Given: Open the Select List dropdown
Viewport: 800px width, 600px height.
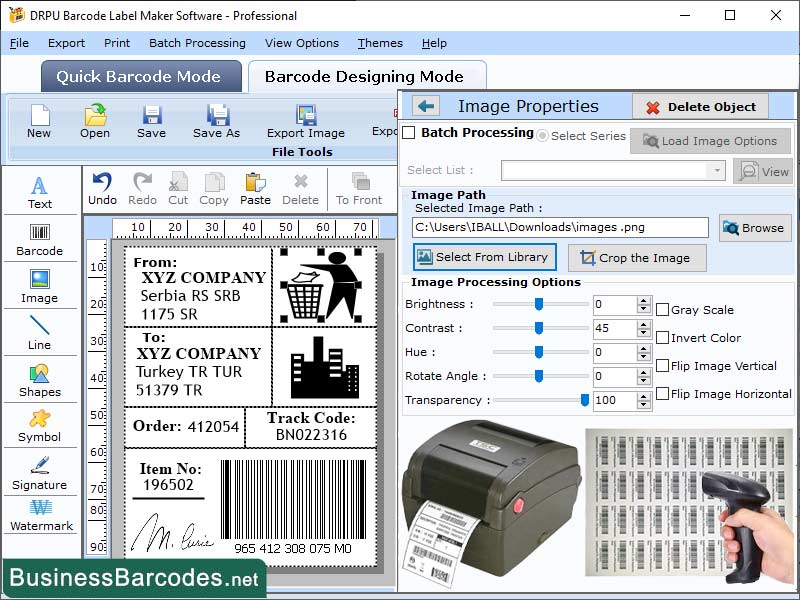Looking at the screenshot, I should [x=717, y=172].
